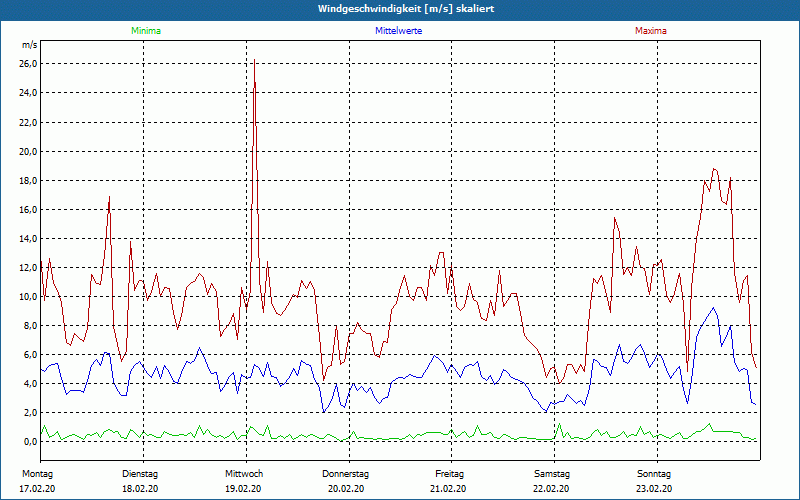
Task: Click the date 22.02.20
Action: pos(551,489)
